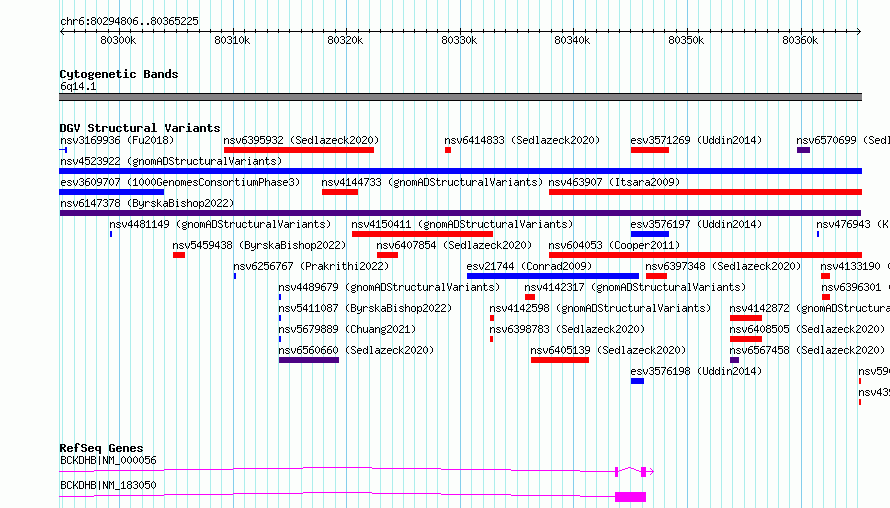Click nsv6407854 (Sedlazeck2020) label
Image resolution: width=890 pixels, height=508 pixels.
pos(454,245)
